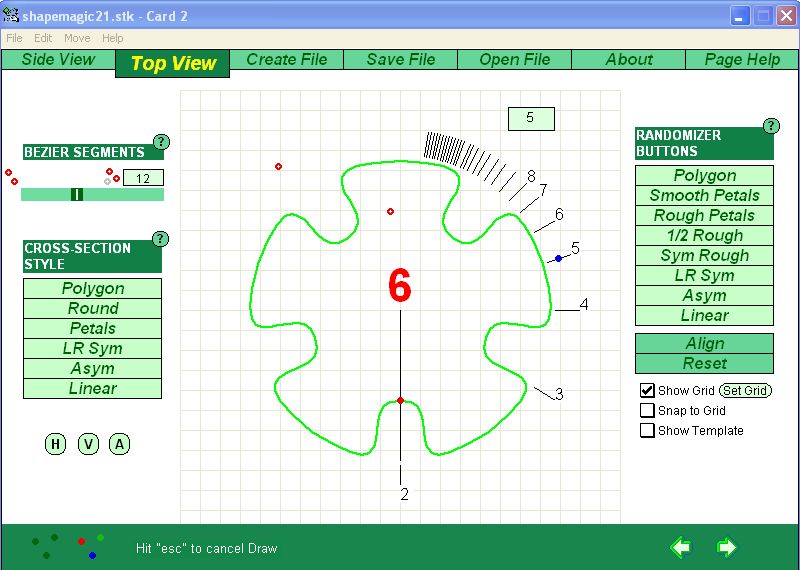Enable Snap to Grid

pos(647,410)
